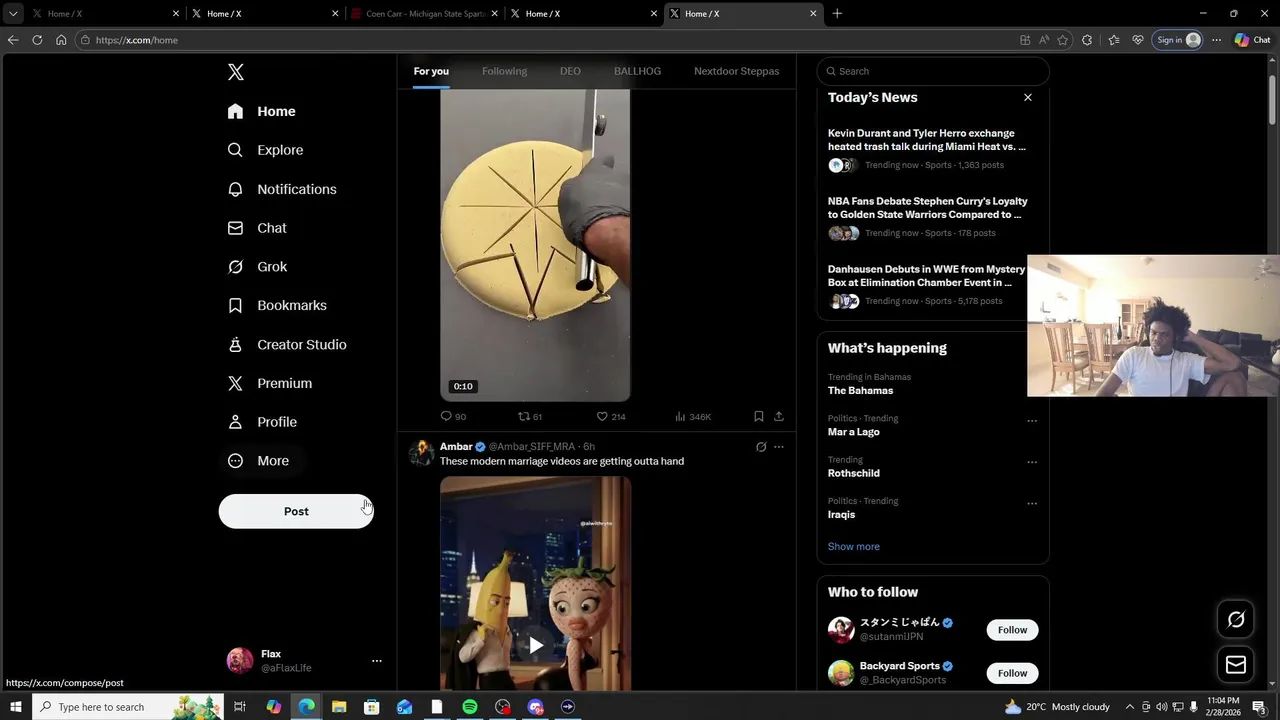Like the dough cutting video post

click(x=610, y=416)
